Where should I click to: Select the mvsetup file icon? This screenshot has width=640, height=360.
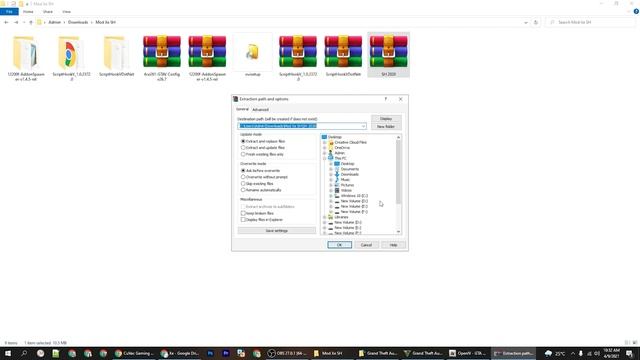coord(252,55)
